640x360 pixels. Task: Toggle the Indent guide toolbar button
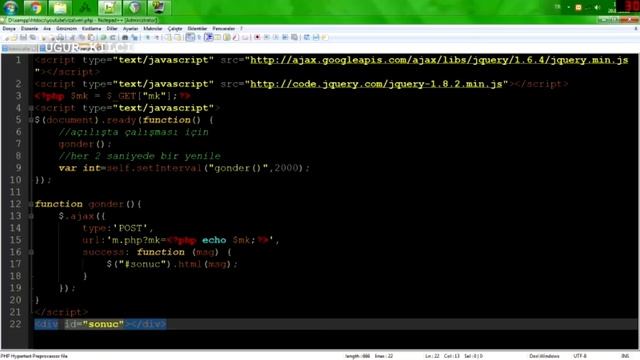coord(208,38)
